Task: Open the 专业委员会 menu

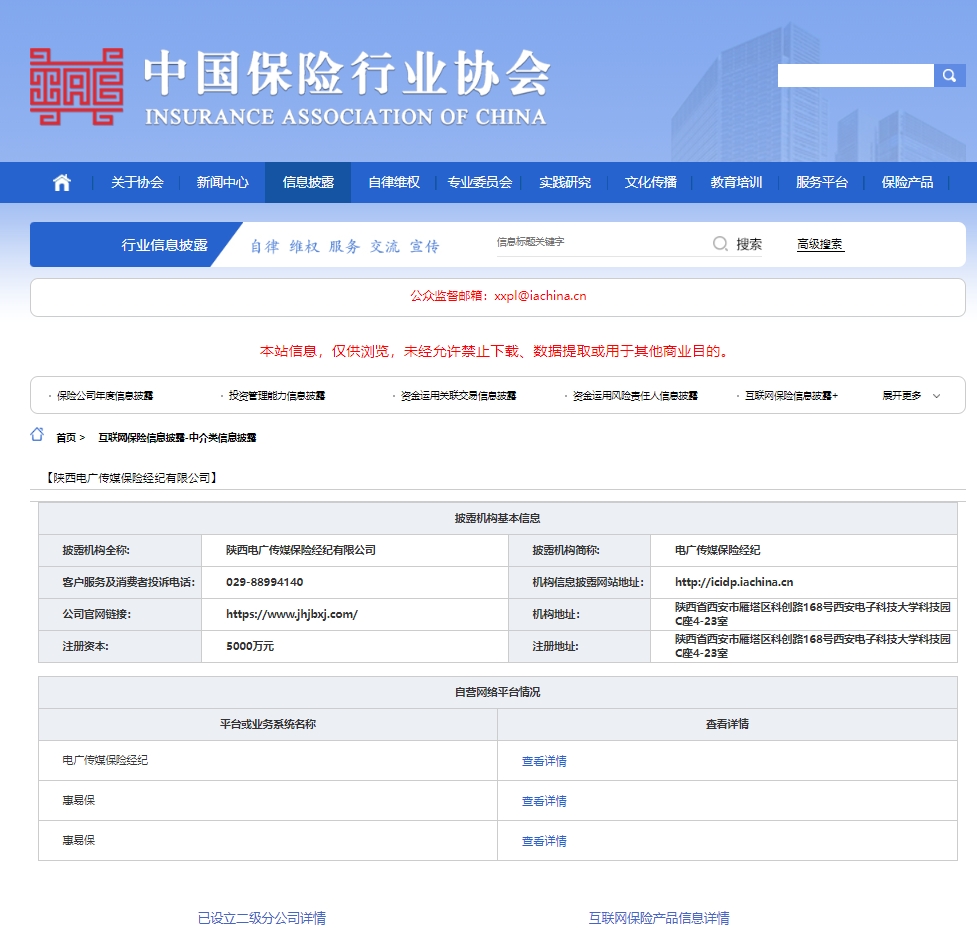Action: [x=480, y=182]
